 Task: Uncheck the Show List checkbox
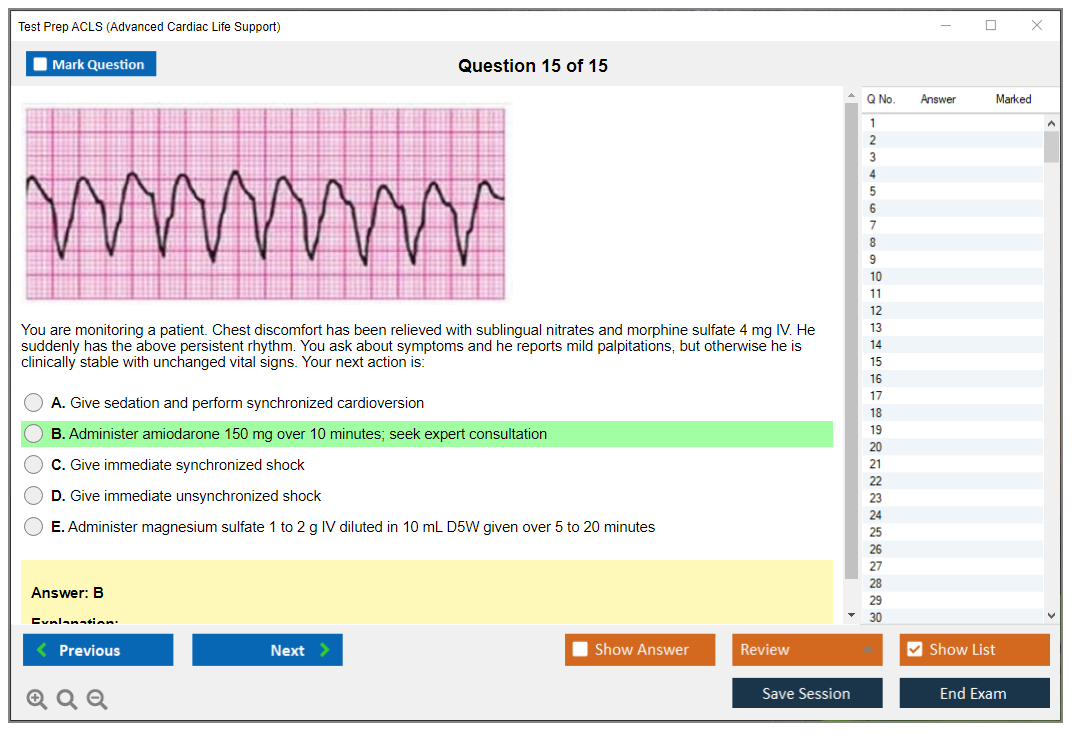(914, 650)
